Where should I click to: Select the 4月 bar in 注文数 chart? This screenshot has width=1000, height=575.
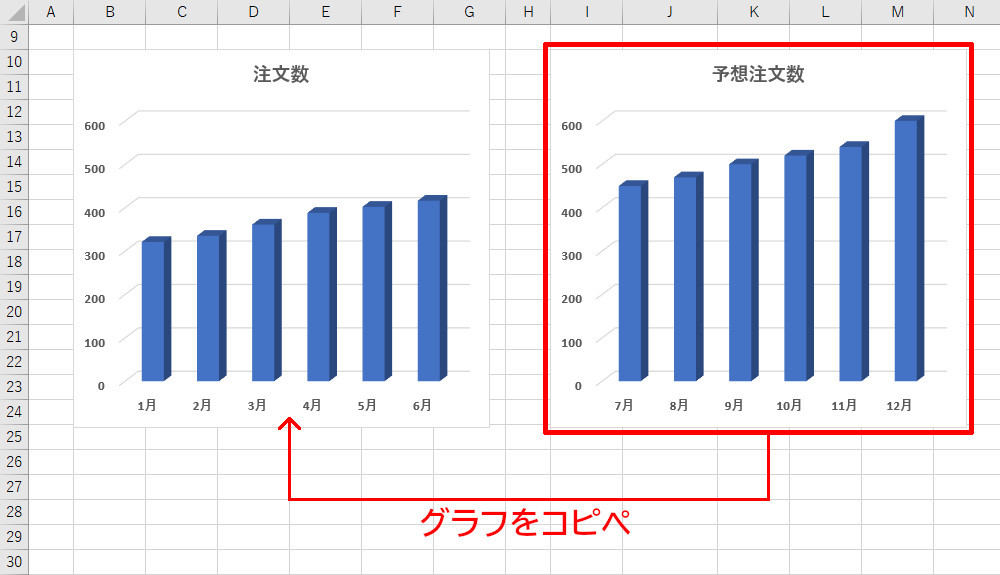(322, 295)
